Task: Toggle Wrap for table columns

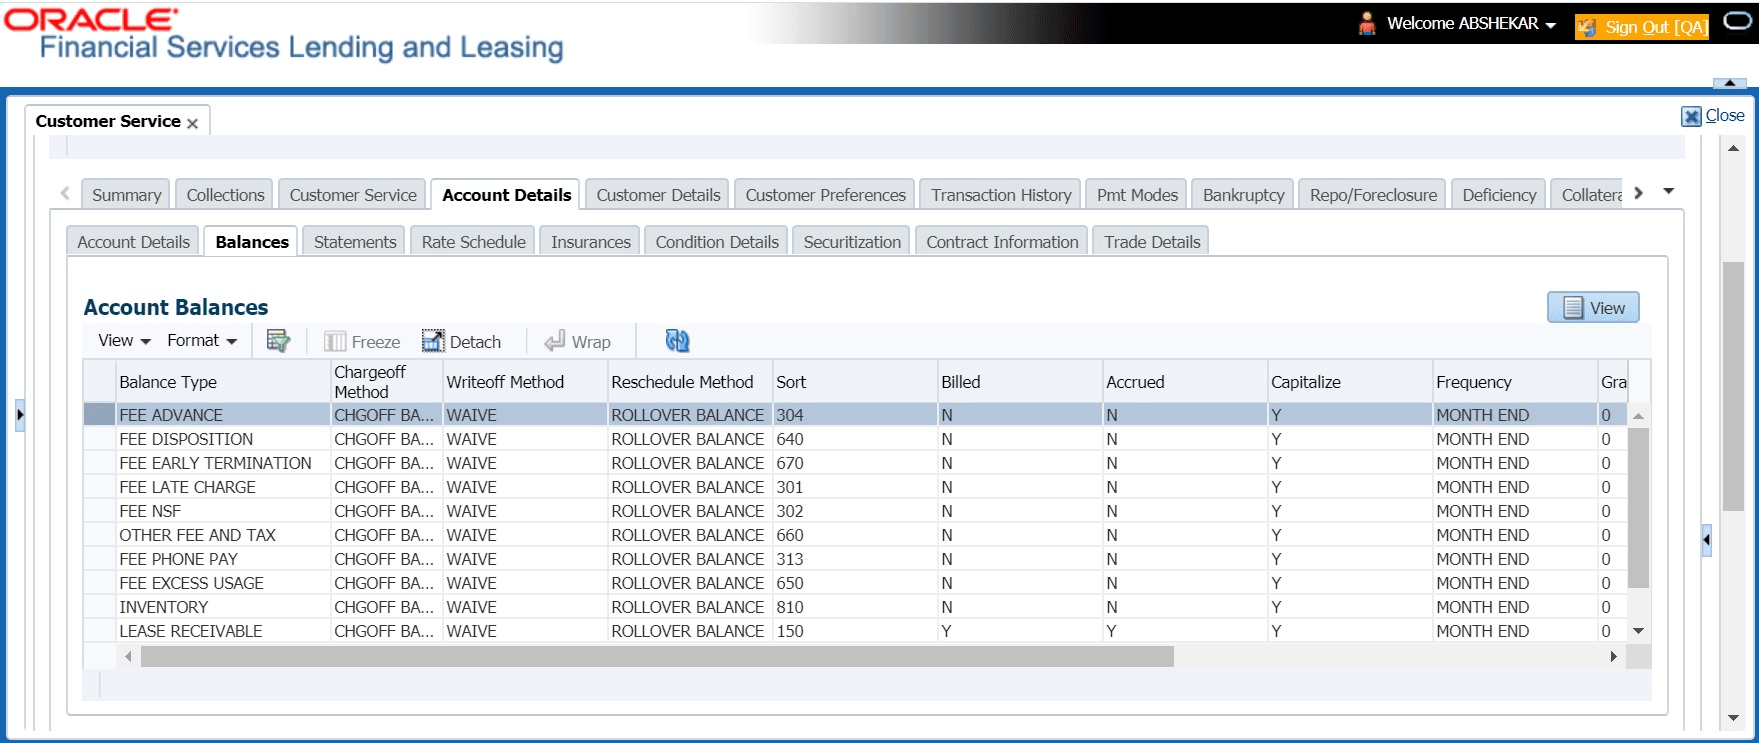Action: (x=577, y=342)
